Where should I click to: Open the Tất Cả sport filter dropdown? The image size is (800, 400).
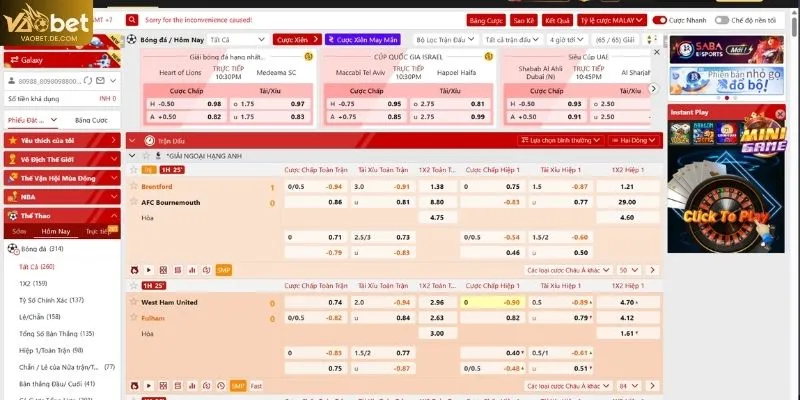[x=238, y=39]
